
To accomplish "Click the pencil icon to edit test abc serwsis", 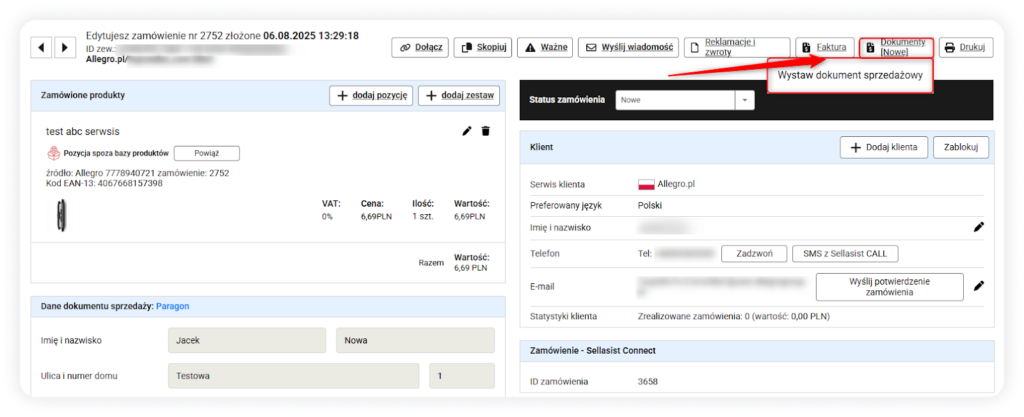I will (466, 131).
